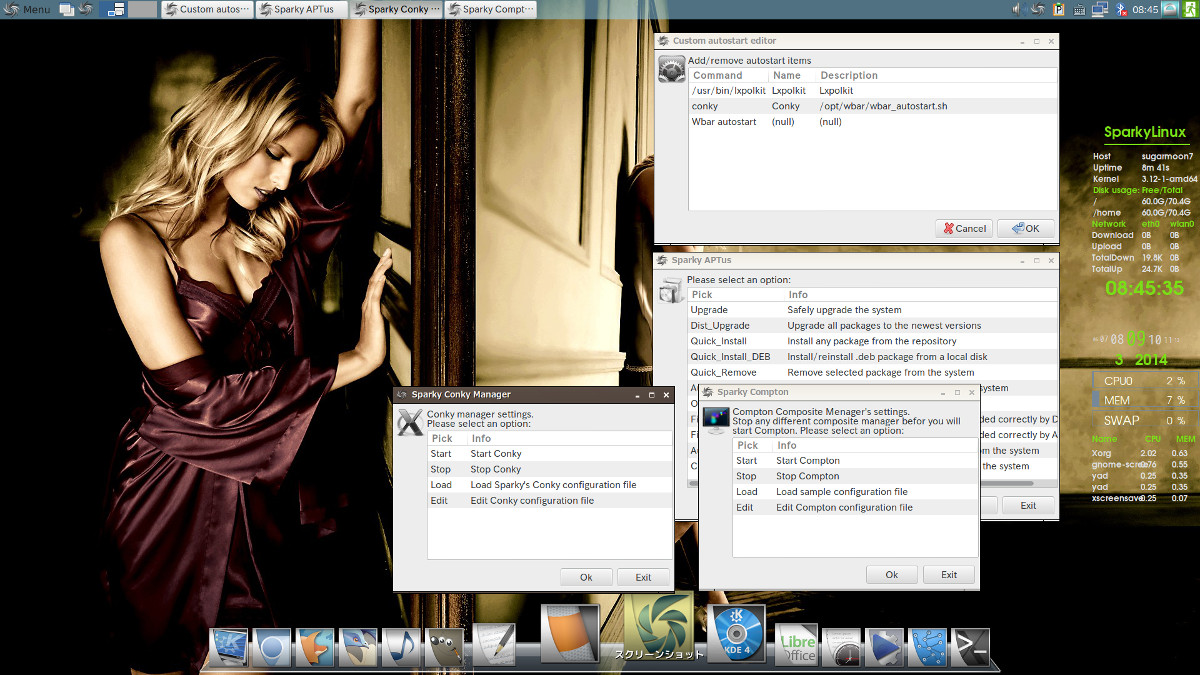Select the Upgrade option in Sparky APTus
The image size is (1200, 675).
pyautogui.click(x=872, y=310)
